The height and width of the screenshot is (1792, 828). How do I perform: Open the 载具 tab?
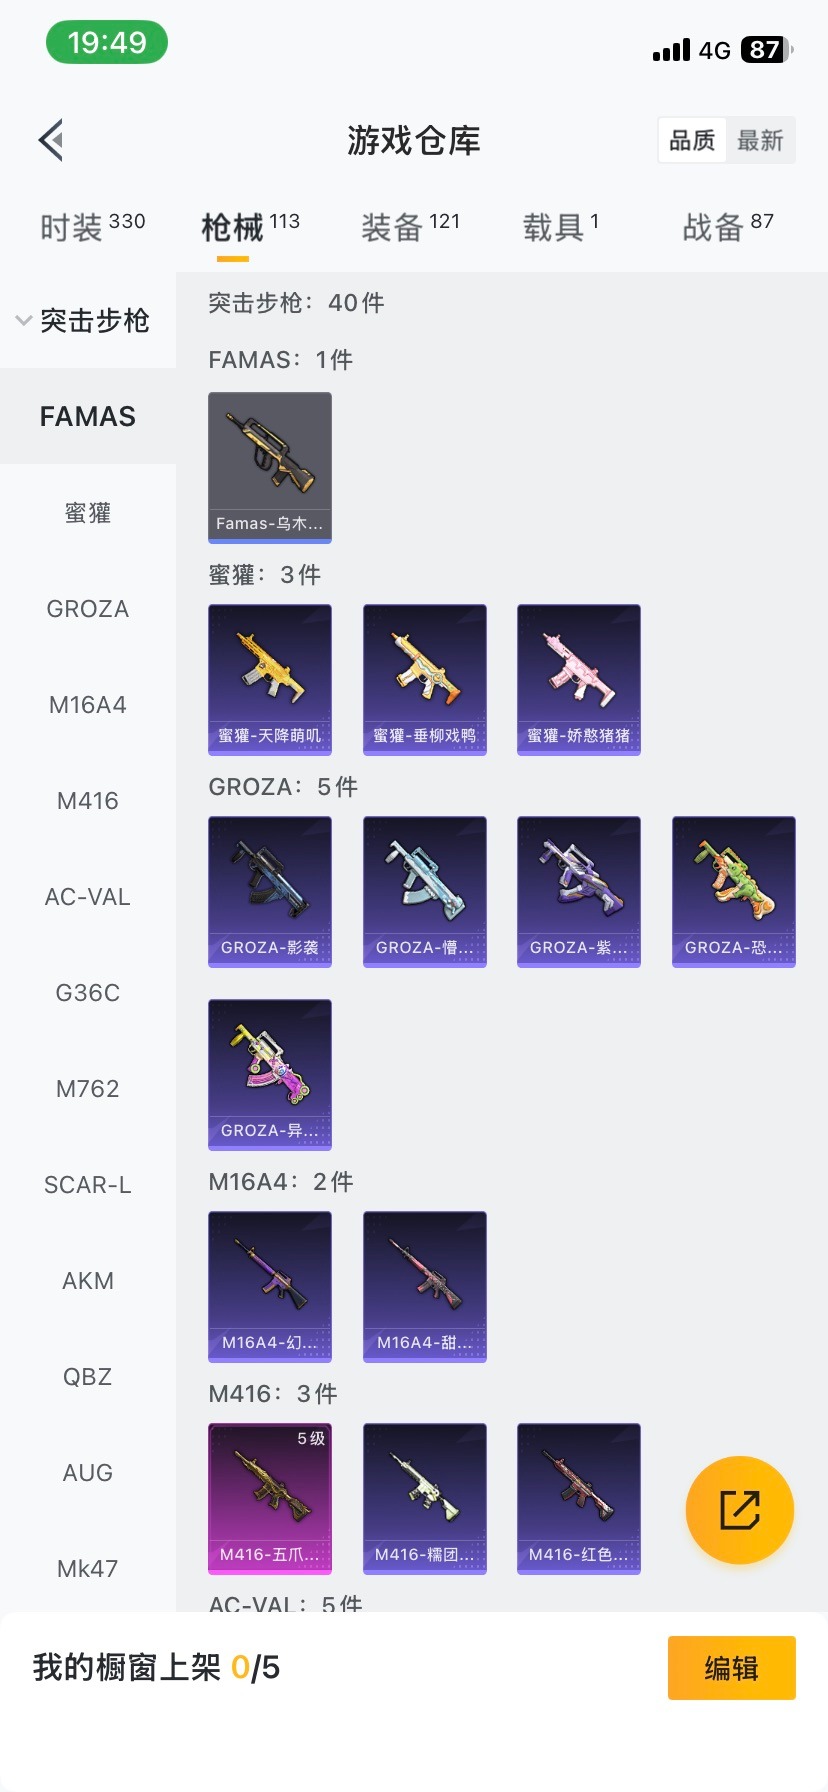[561, 227]
